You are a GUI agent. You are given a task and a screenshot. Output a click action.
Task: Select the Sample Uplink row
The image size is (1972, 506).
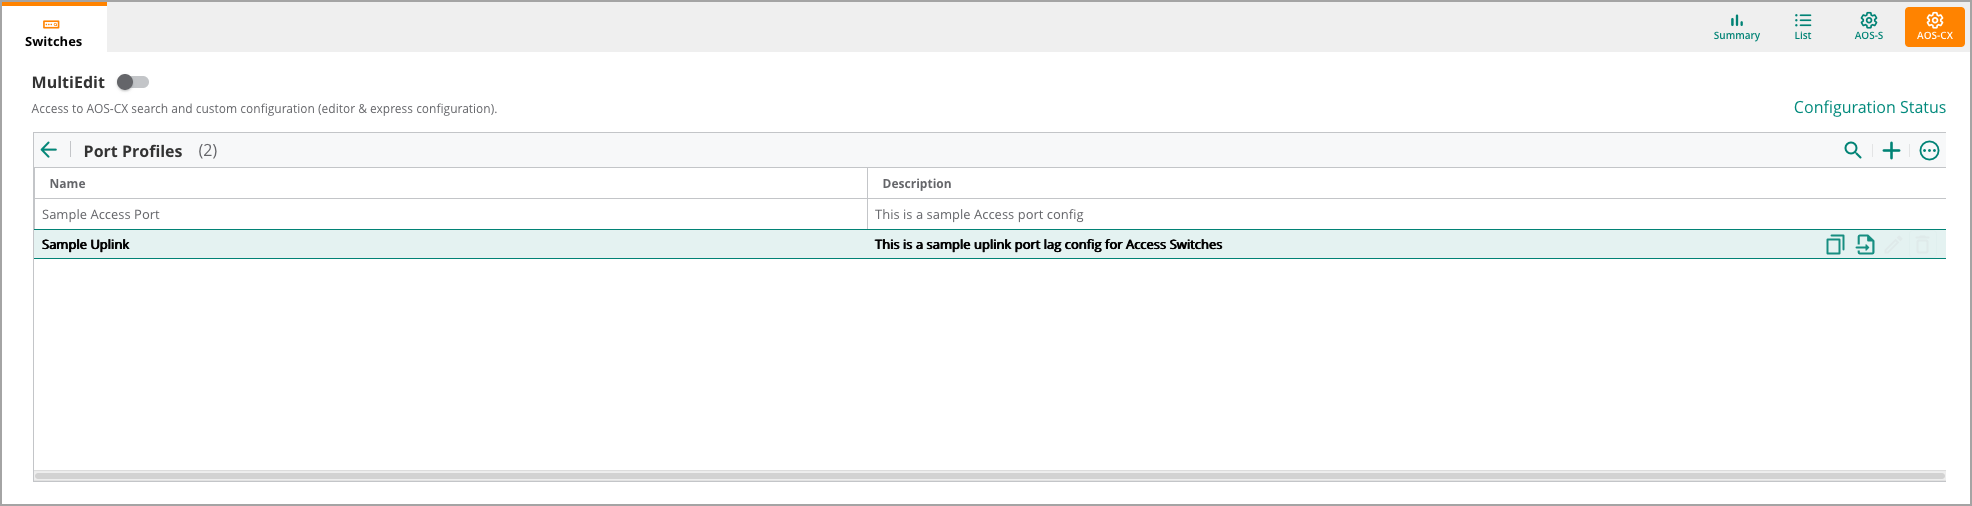click(x=990, y=244)
